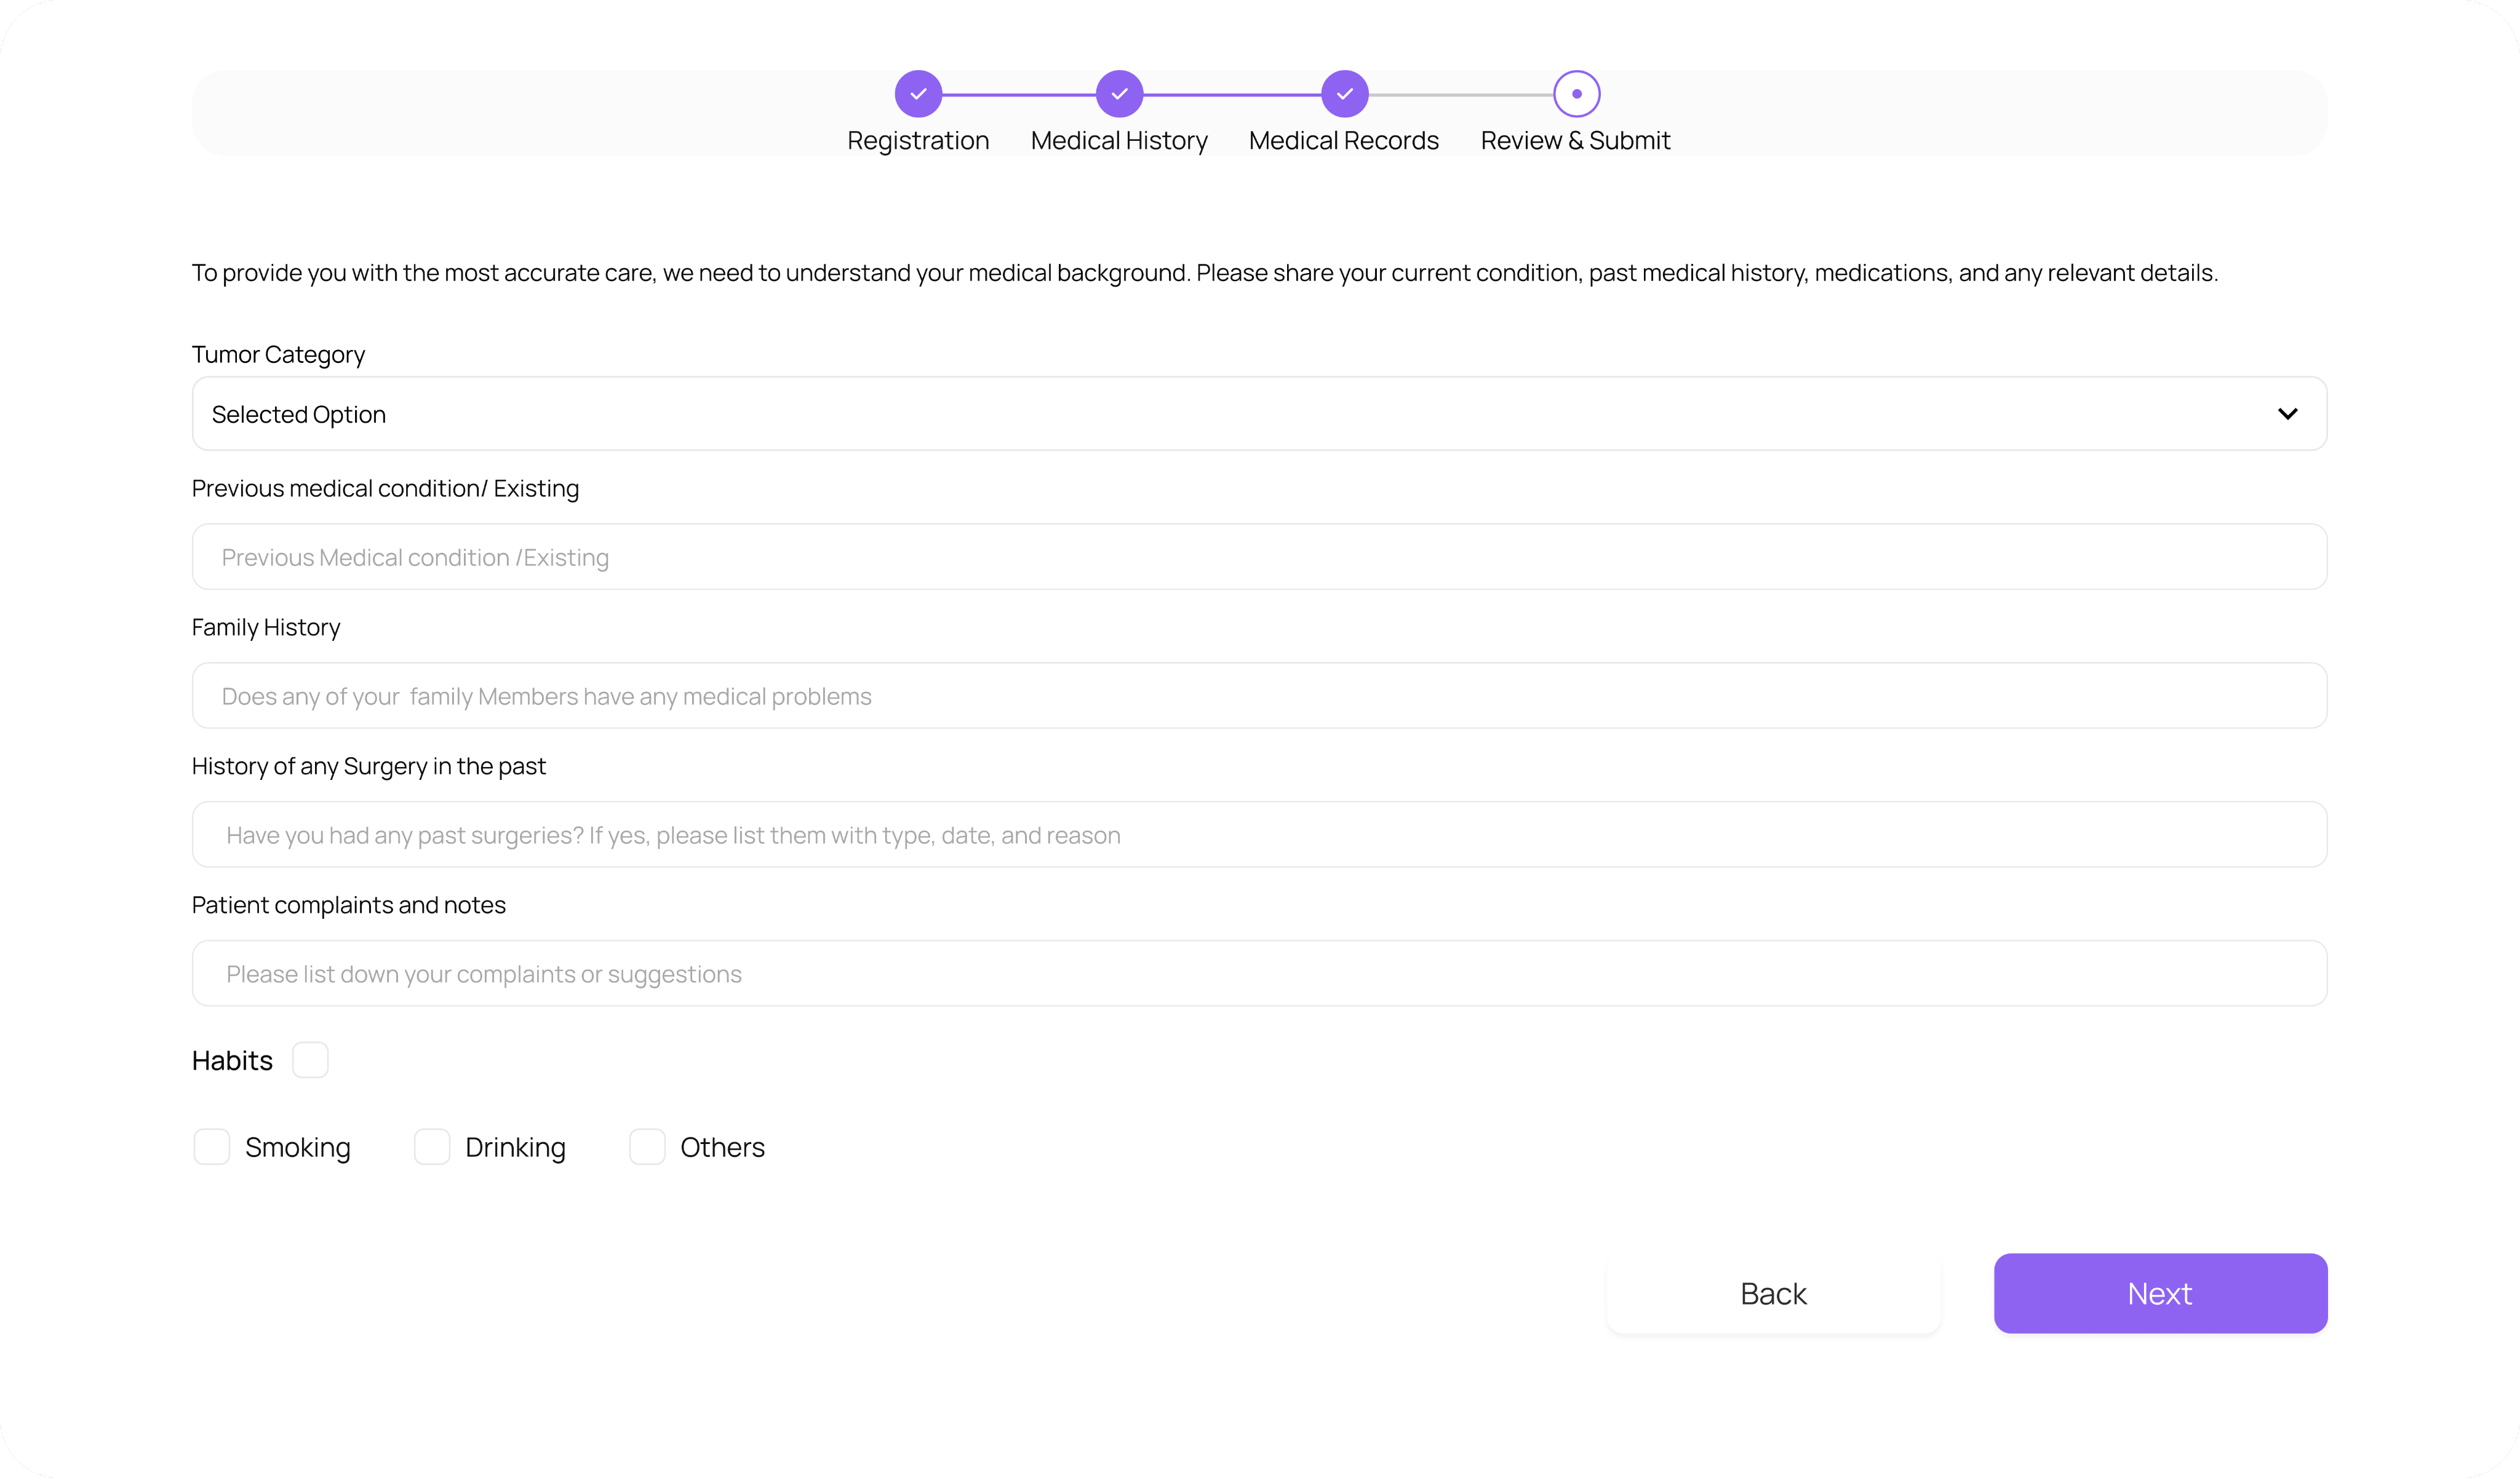Click the Medical History step checkmark icon
The height and width of the screenshot is (1478, 2520).
pyautogui.click(x=1119, y=94)
